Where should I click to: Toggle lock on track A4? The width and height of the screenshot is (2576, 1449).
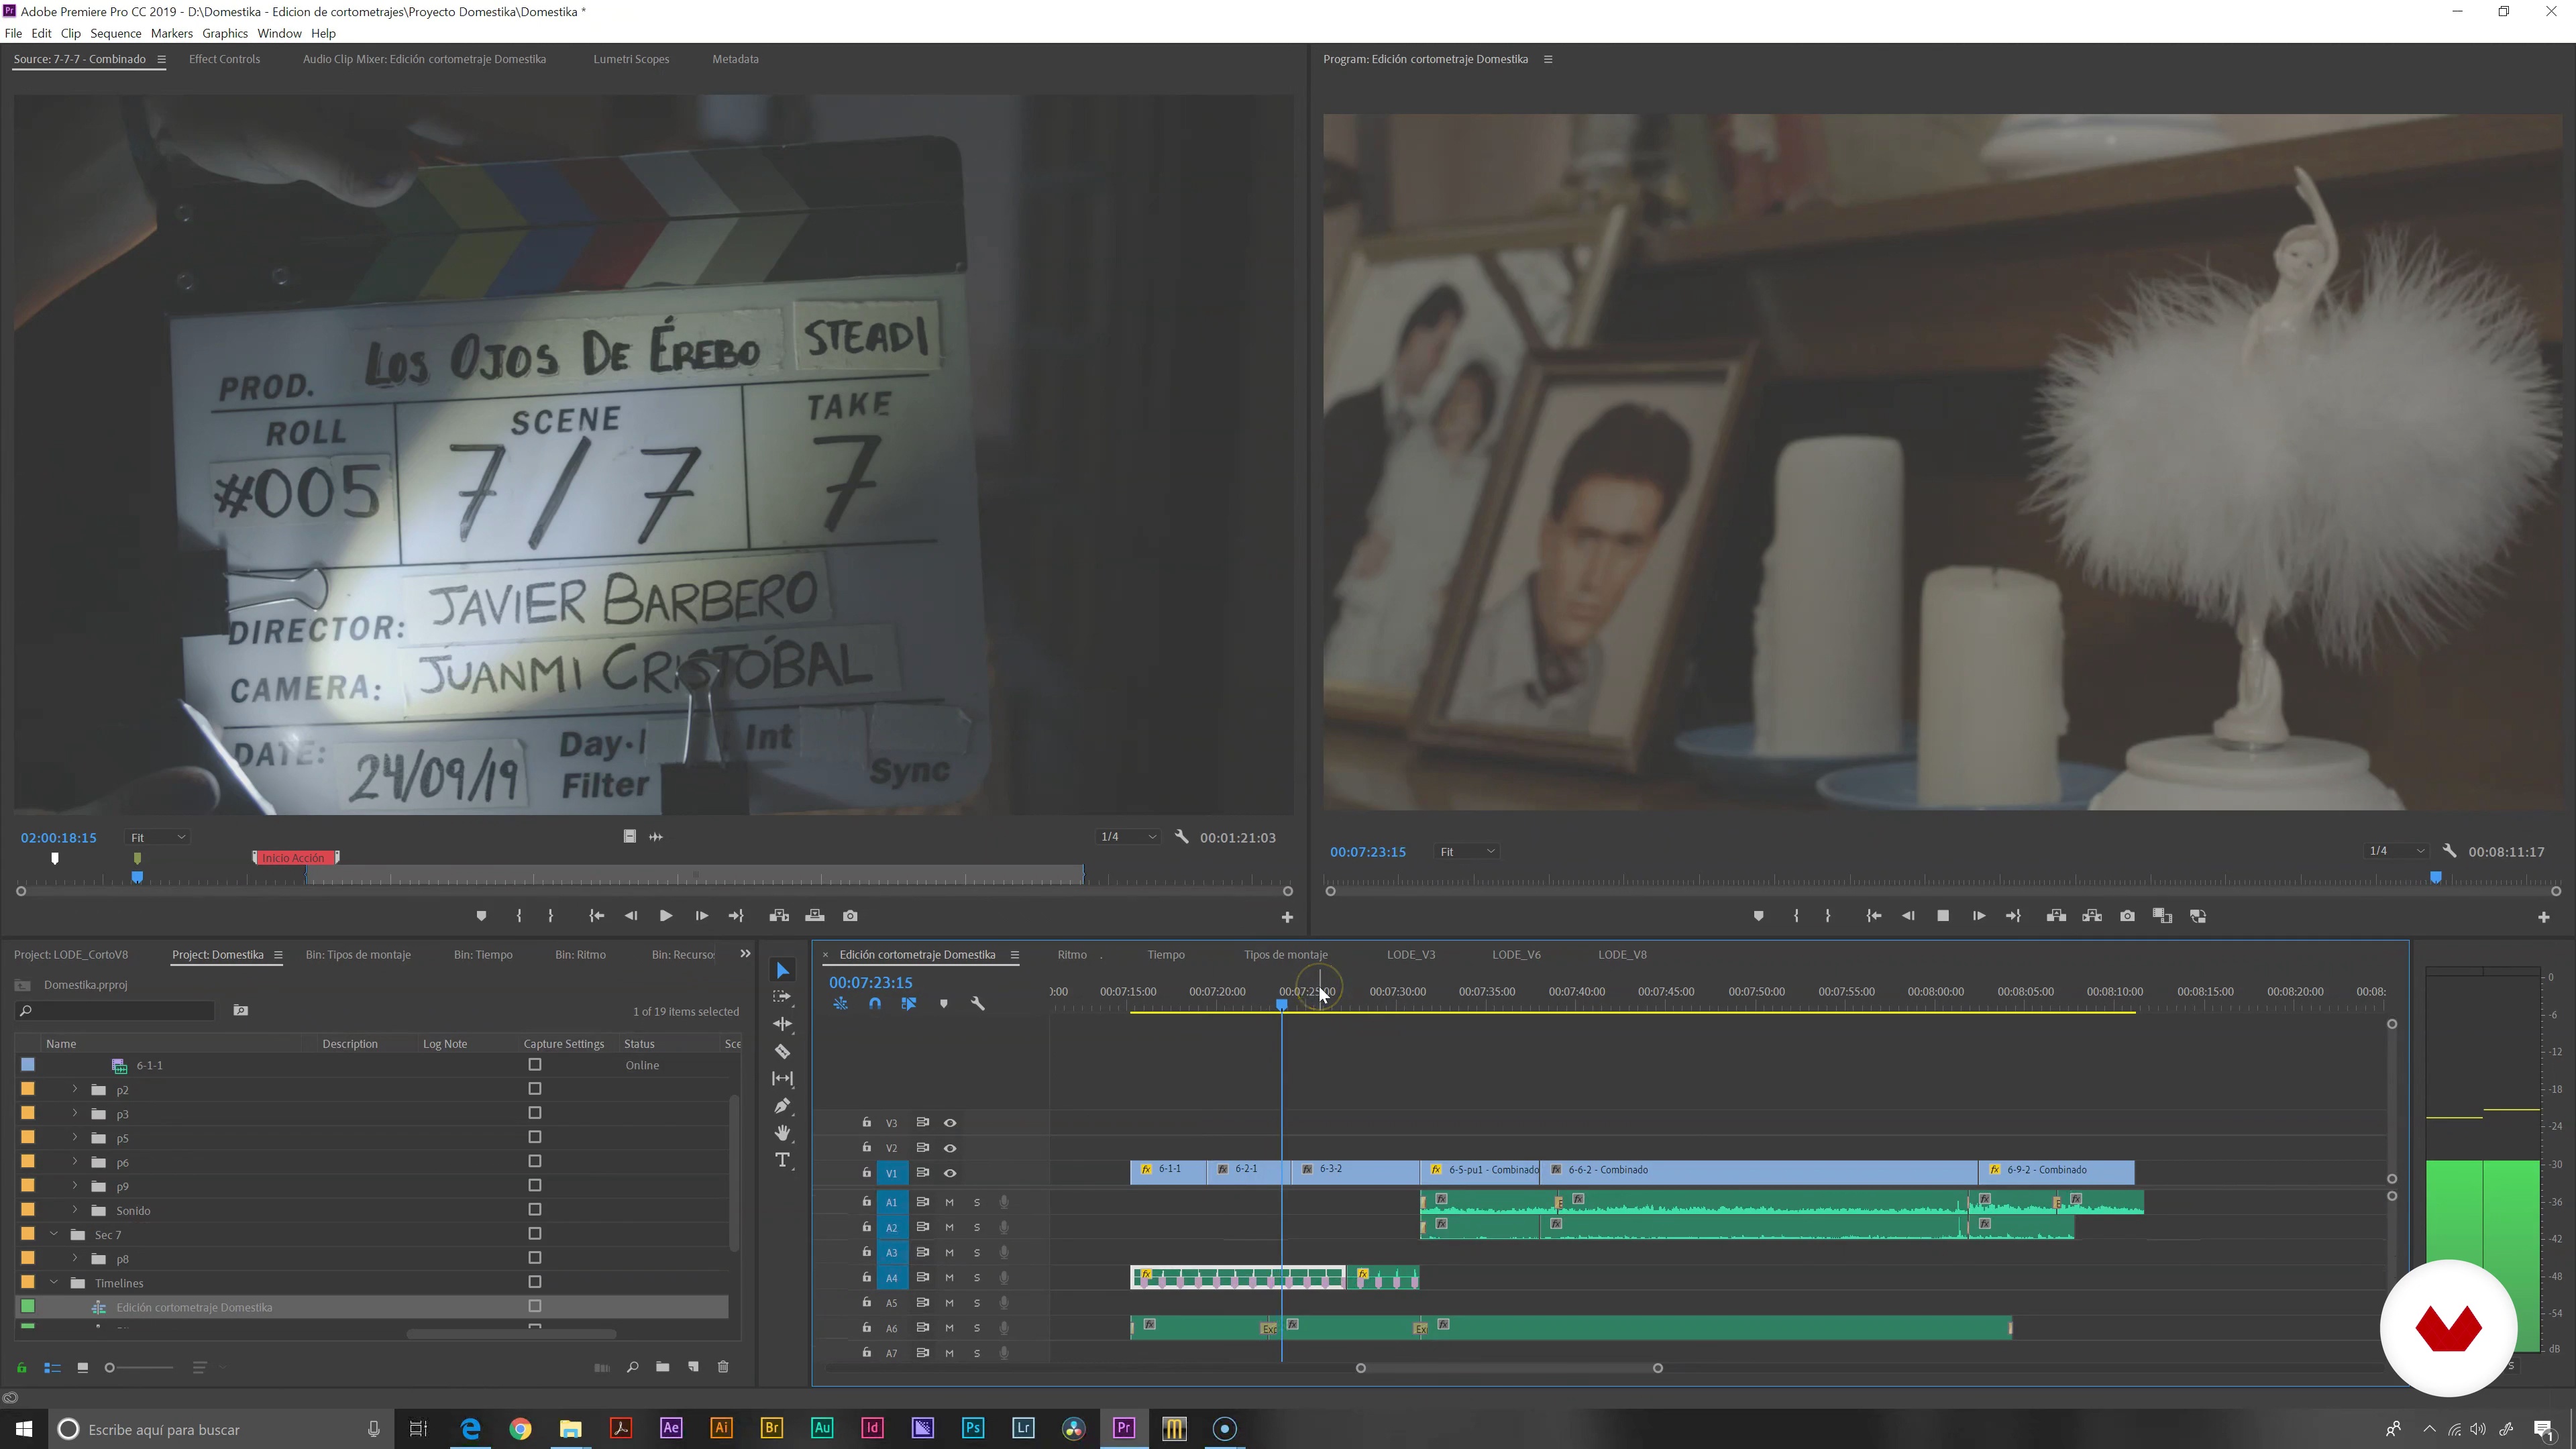(x=866, y=1277)
